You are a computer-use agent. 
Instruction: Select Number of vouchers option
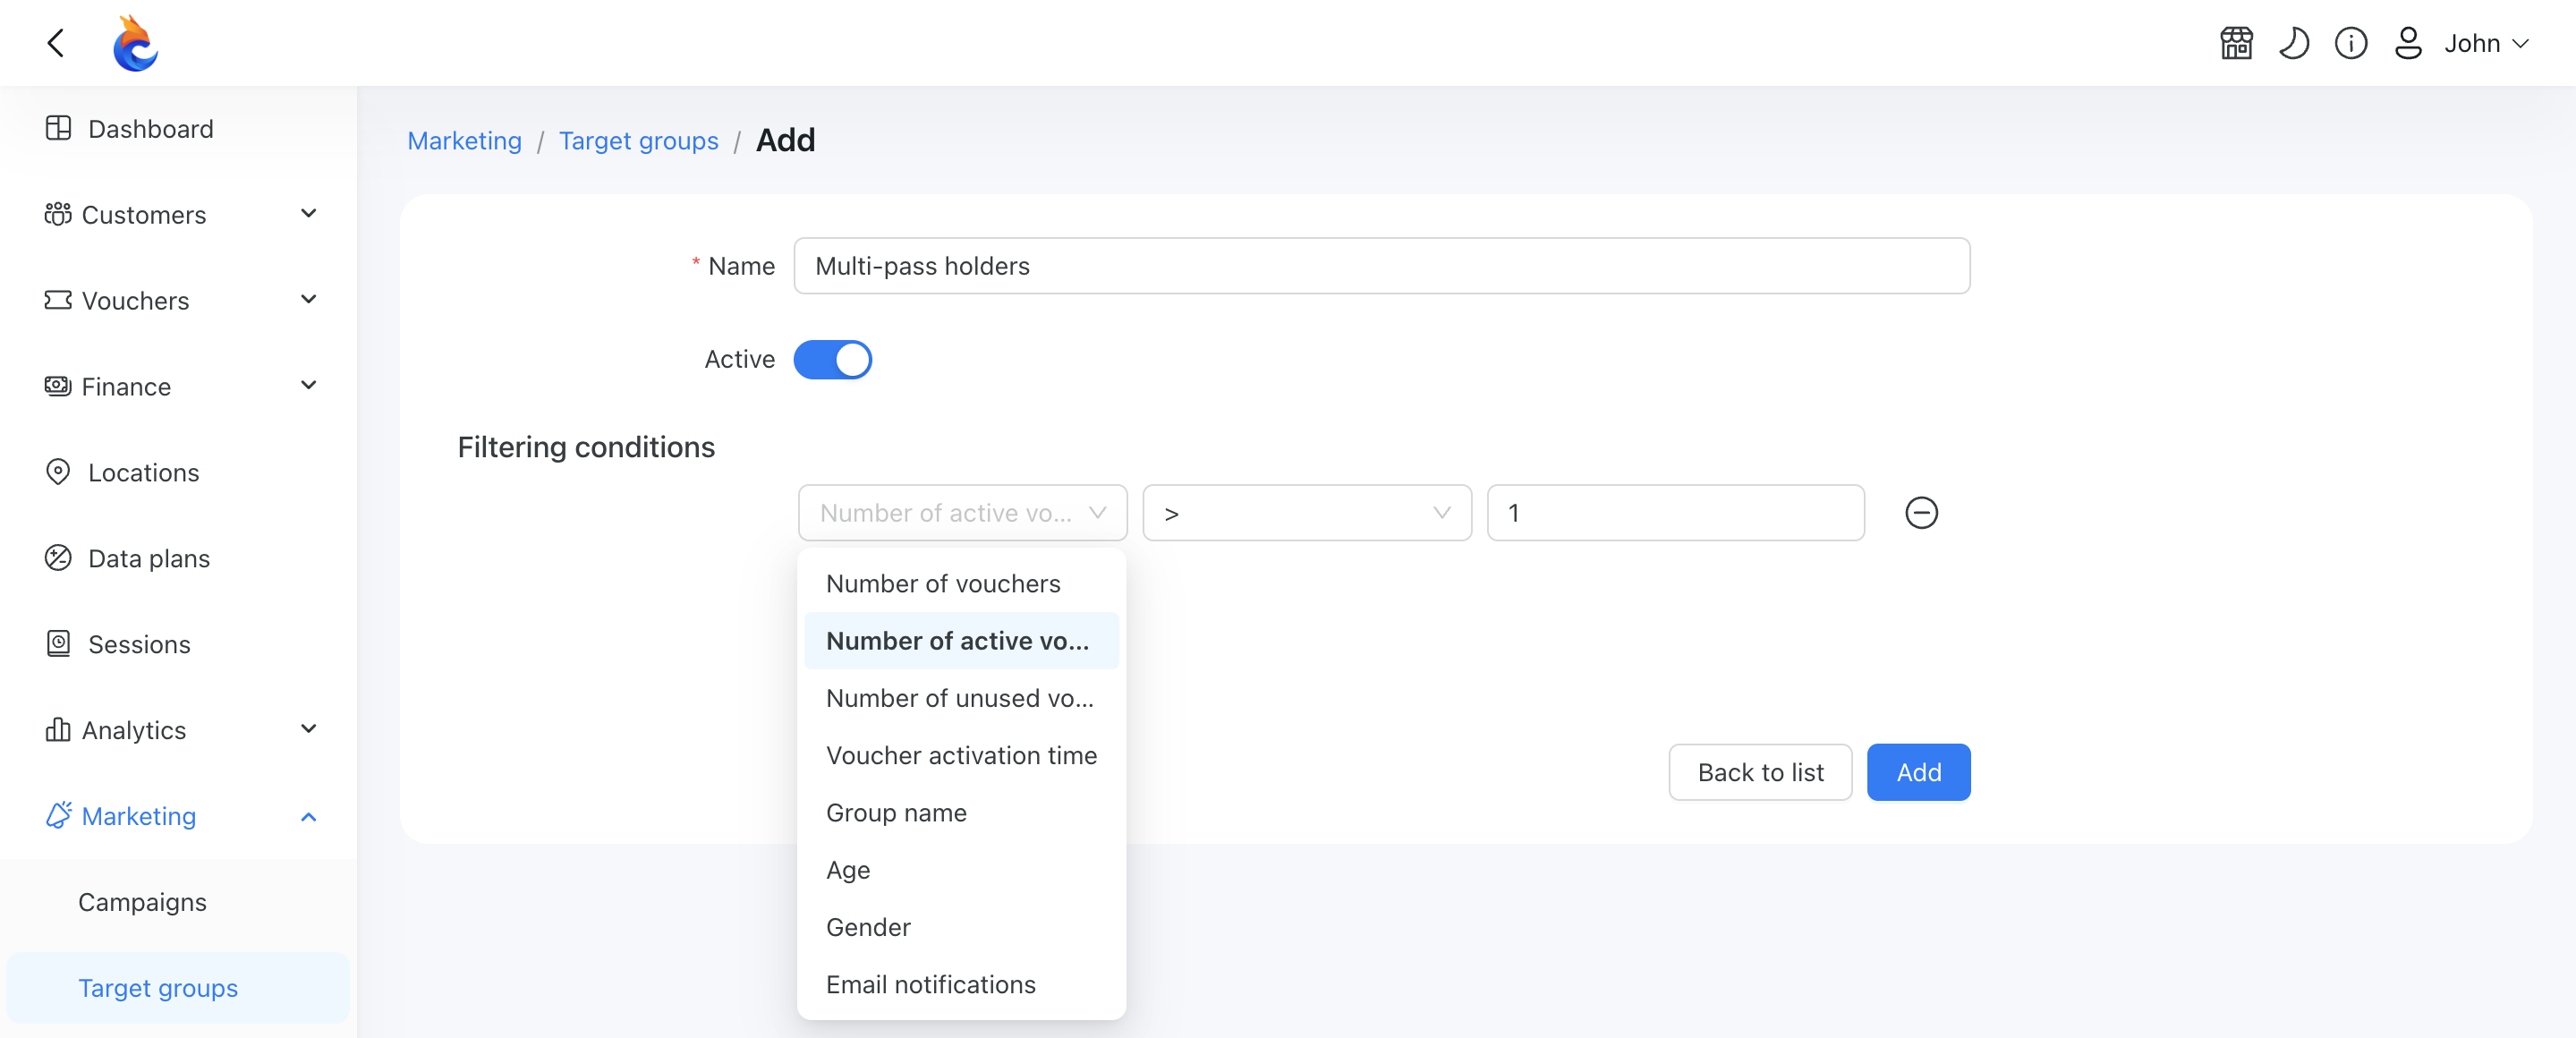[x=961, y=584]
